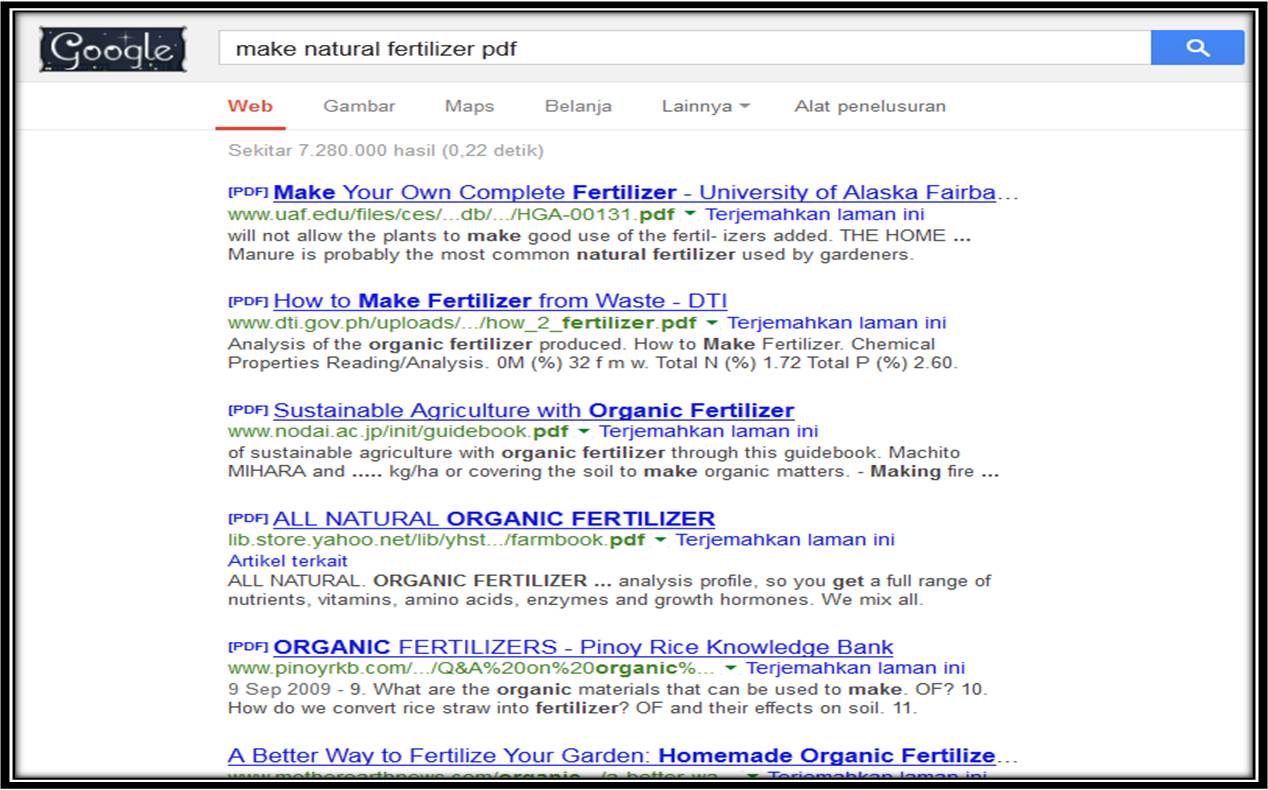The height and width of the screenshot is (790, 1268).
Task: Go to the Belanja tab
Action: 578,106
